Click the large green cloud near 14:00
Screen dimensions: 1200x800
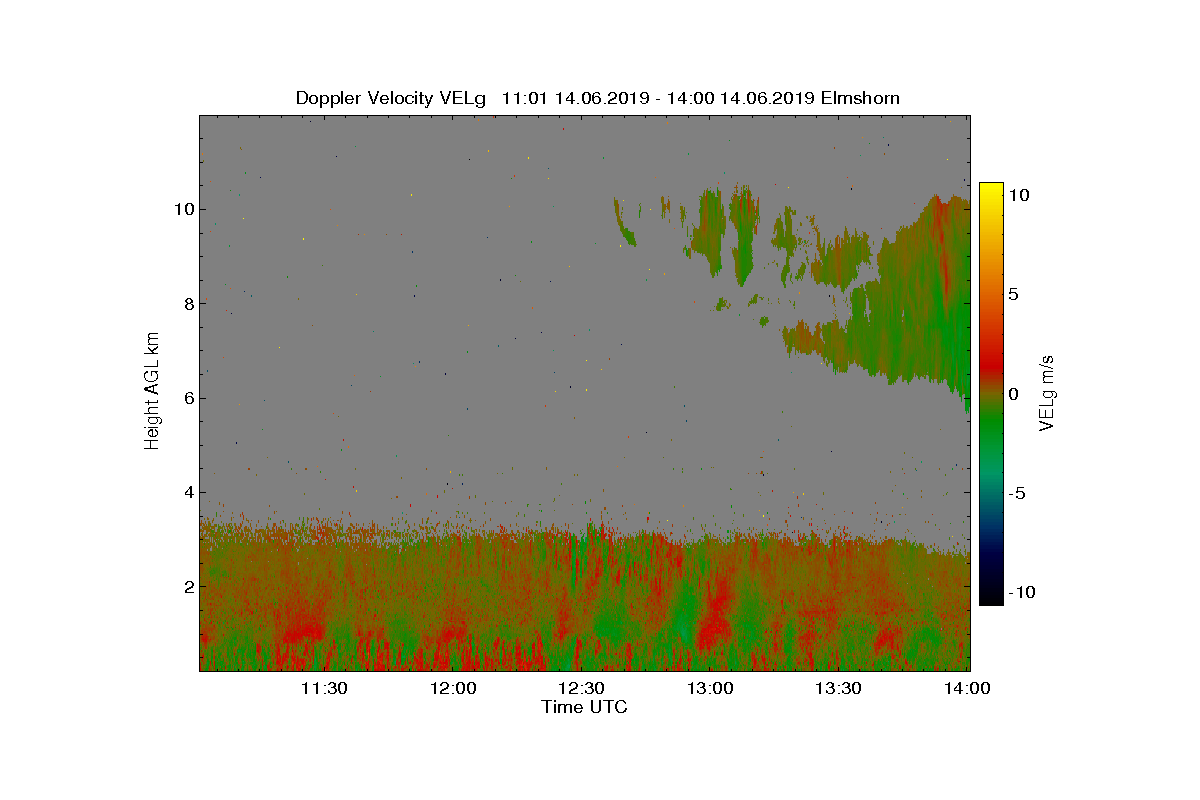(x=920, y=300)
